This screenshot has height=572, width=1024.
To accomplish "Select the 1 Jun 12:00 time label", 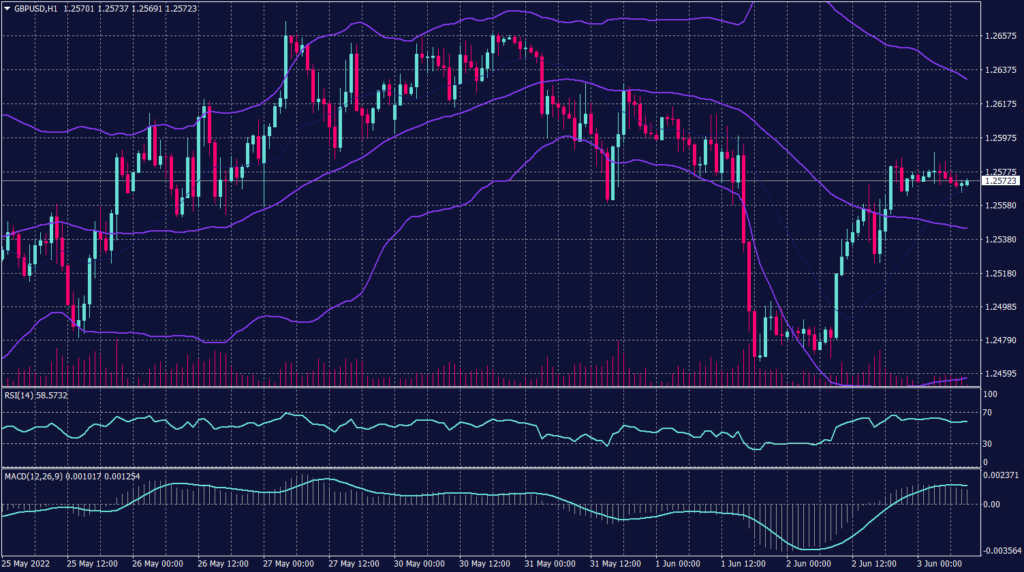I will pos(747,564).
